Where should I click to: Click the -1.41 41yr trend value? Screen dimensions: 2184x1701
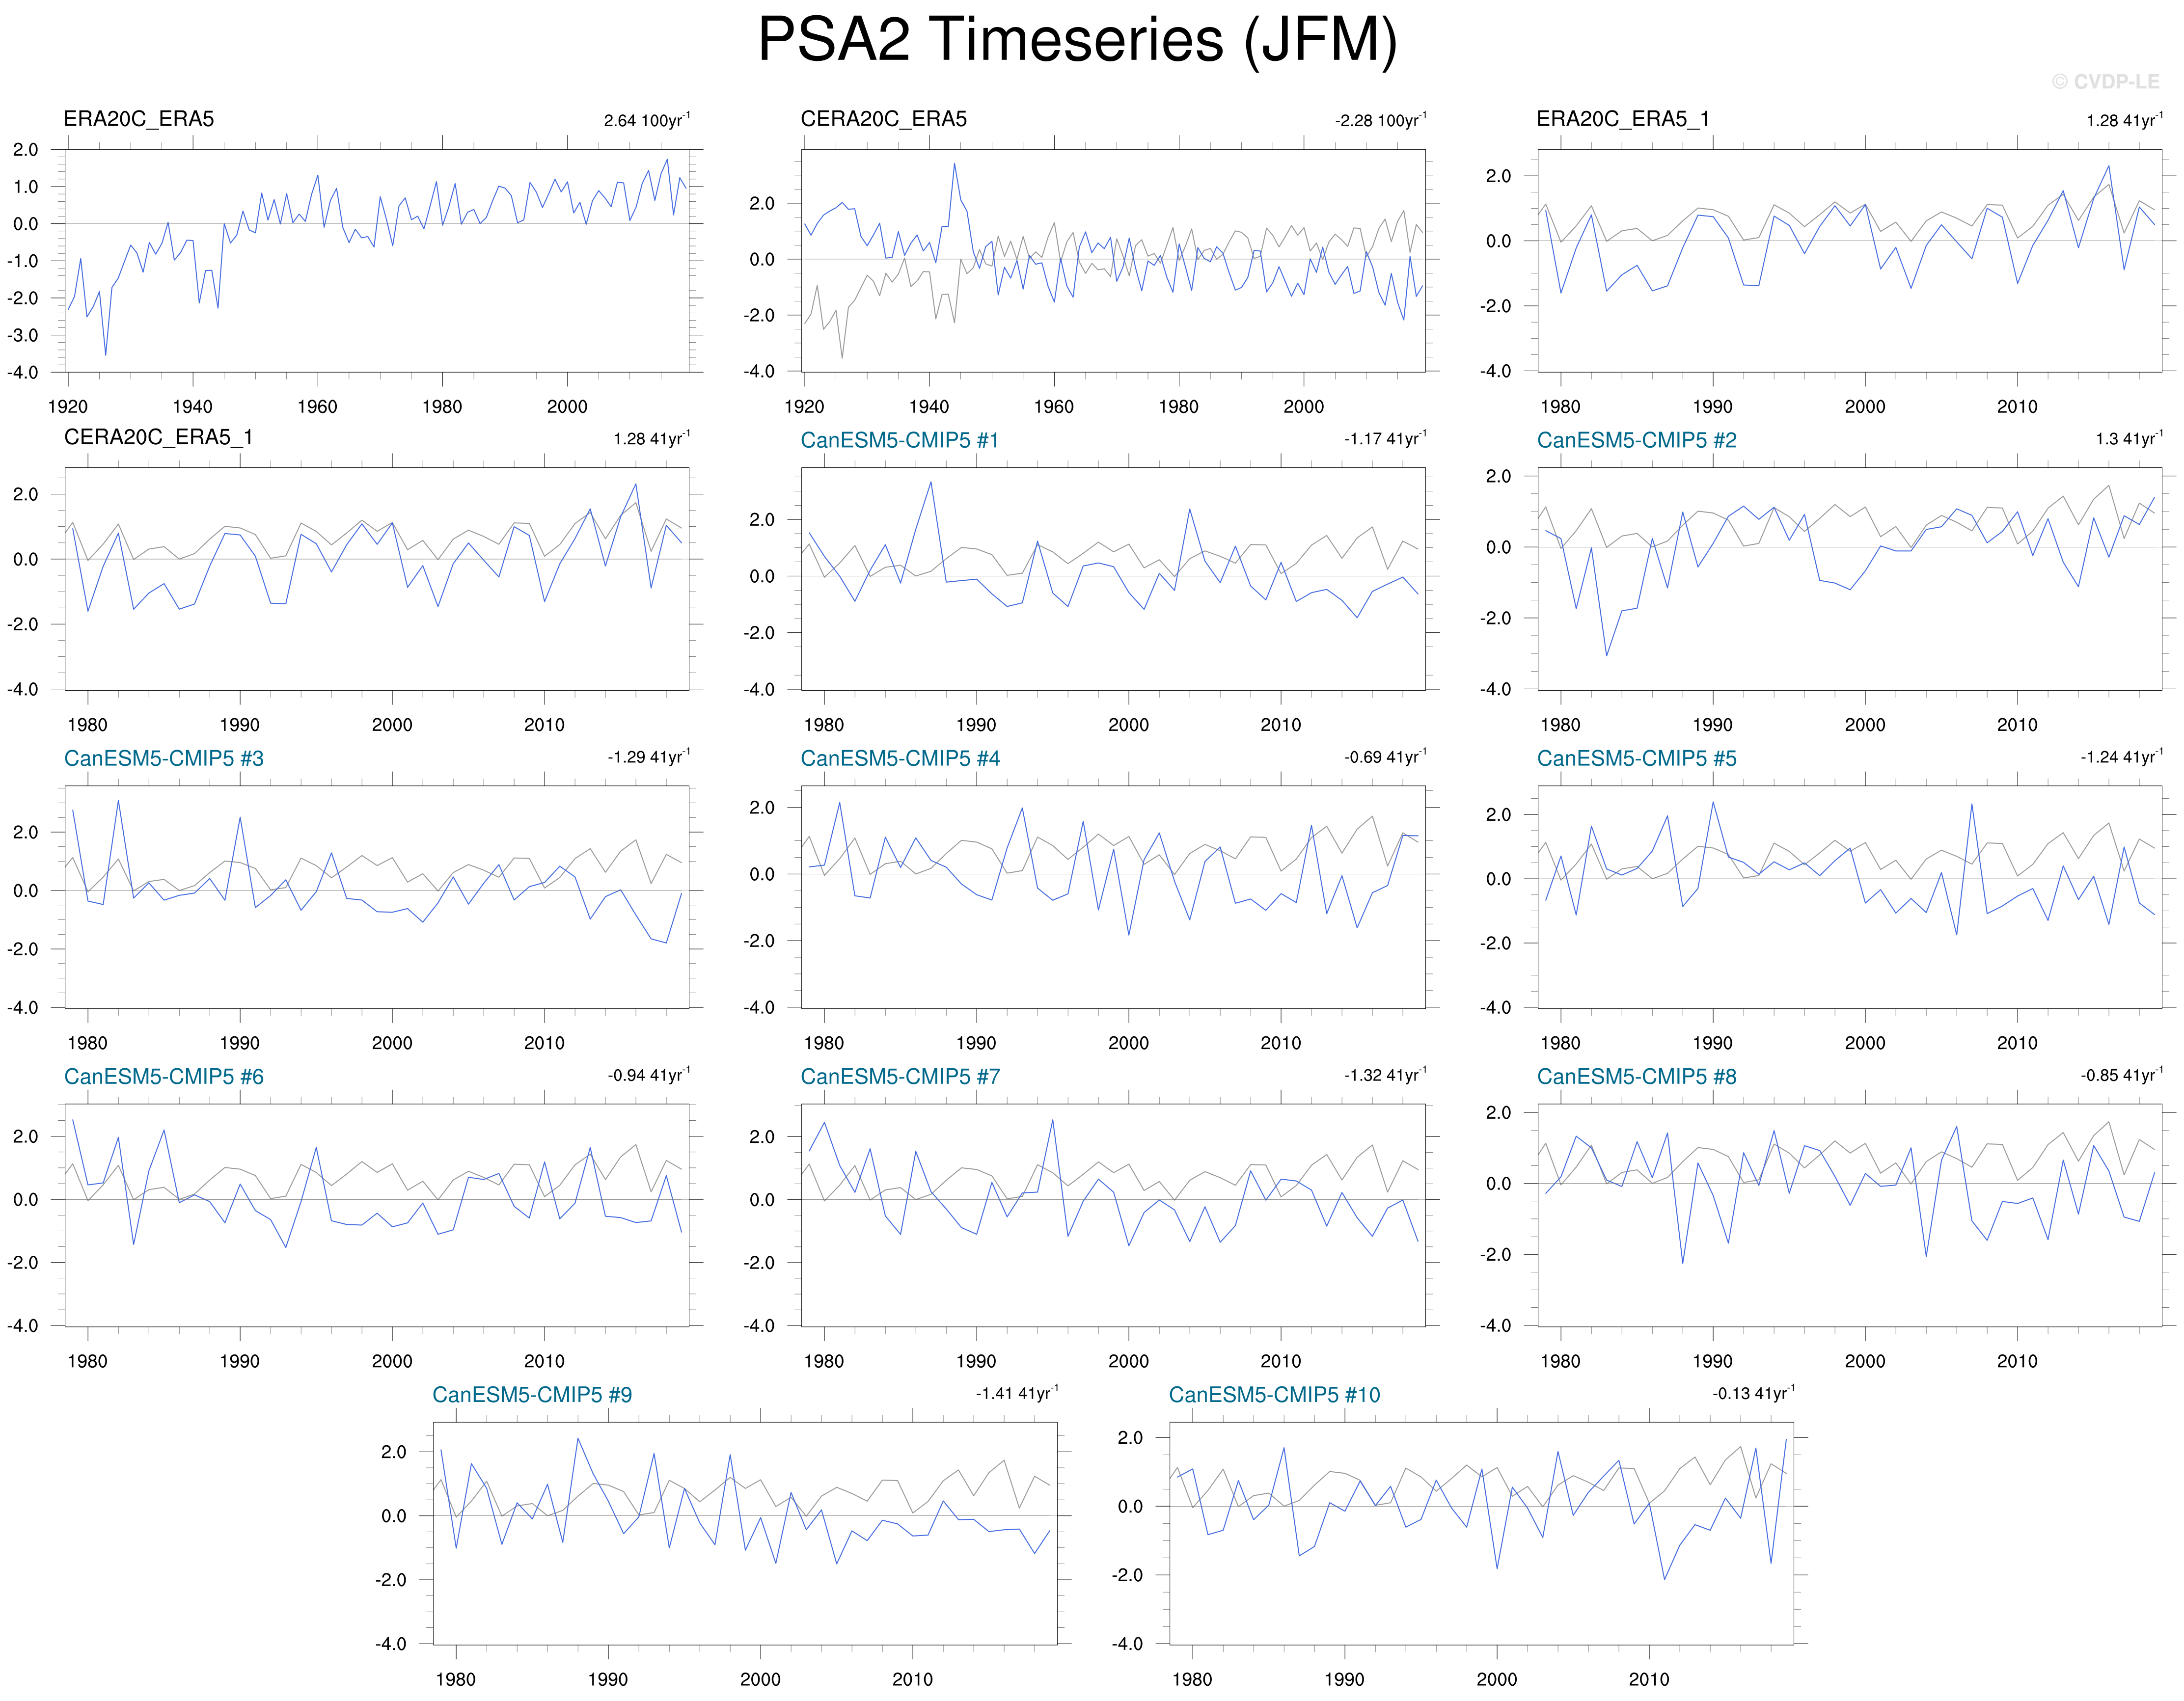coord(1016,1393)
